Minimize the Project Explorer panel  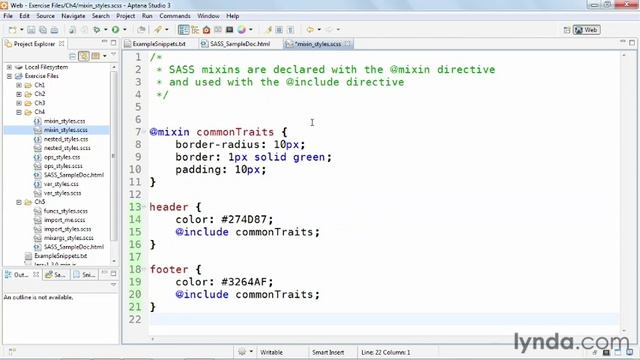click(104, 42)
